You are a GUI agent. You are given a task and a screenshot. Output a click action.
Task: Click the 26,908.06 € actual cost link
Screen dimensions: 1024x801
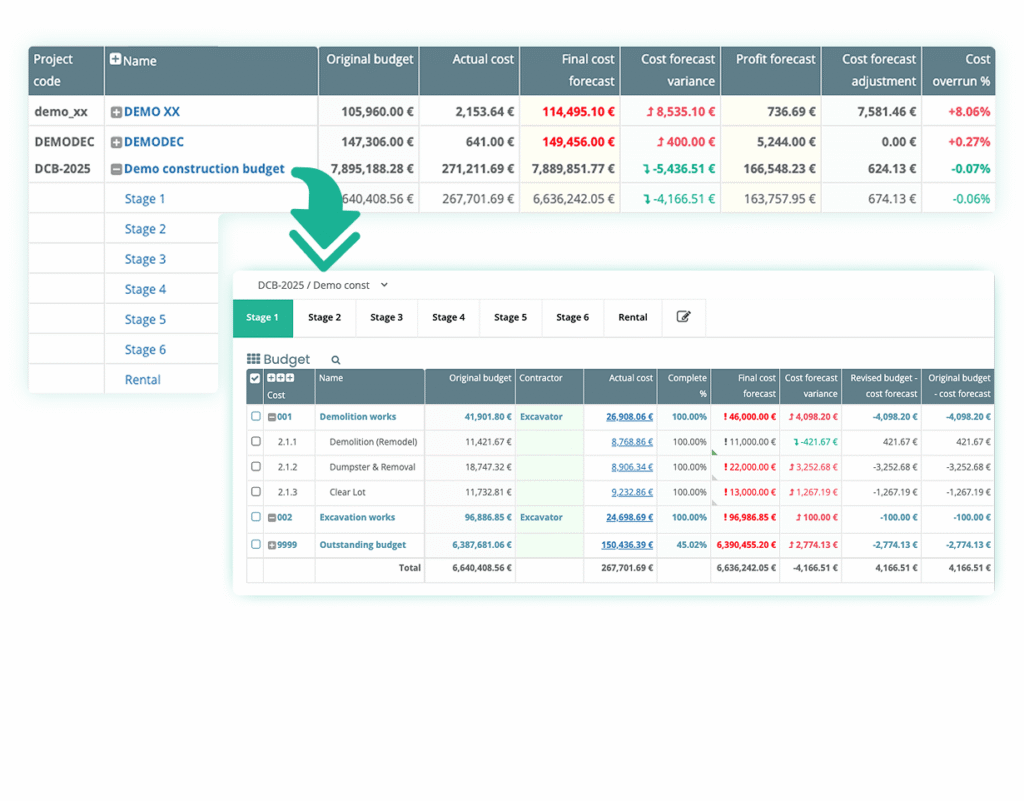pos(629,417)
